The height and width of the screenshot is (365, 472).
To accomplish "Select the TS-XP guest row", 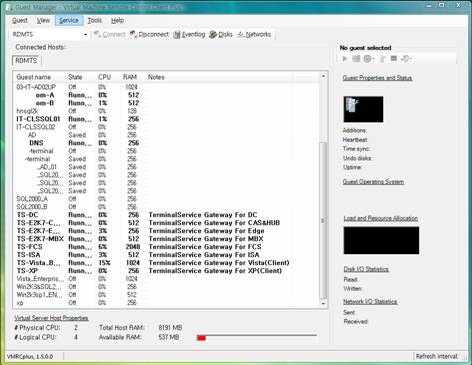I will click(x=167, y=271).
